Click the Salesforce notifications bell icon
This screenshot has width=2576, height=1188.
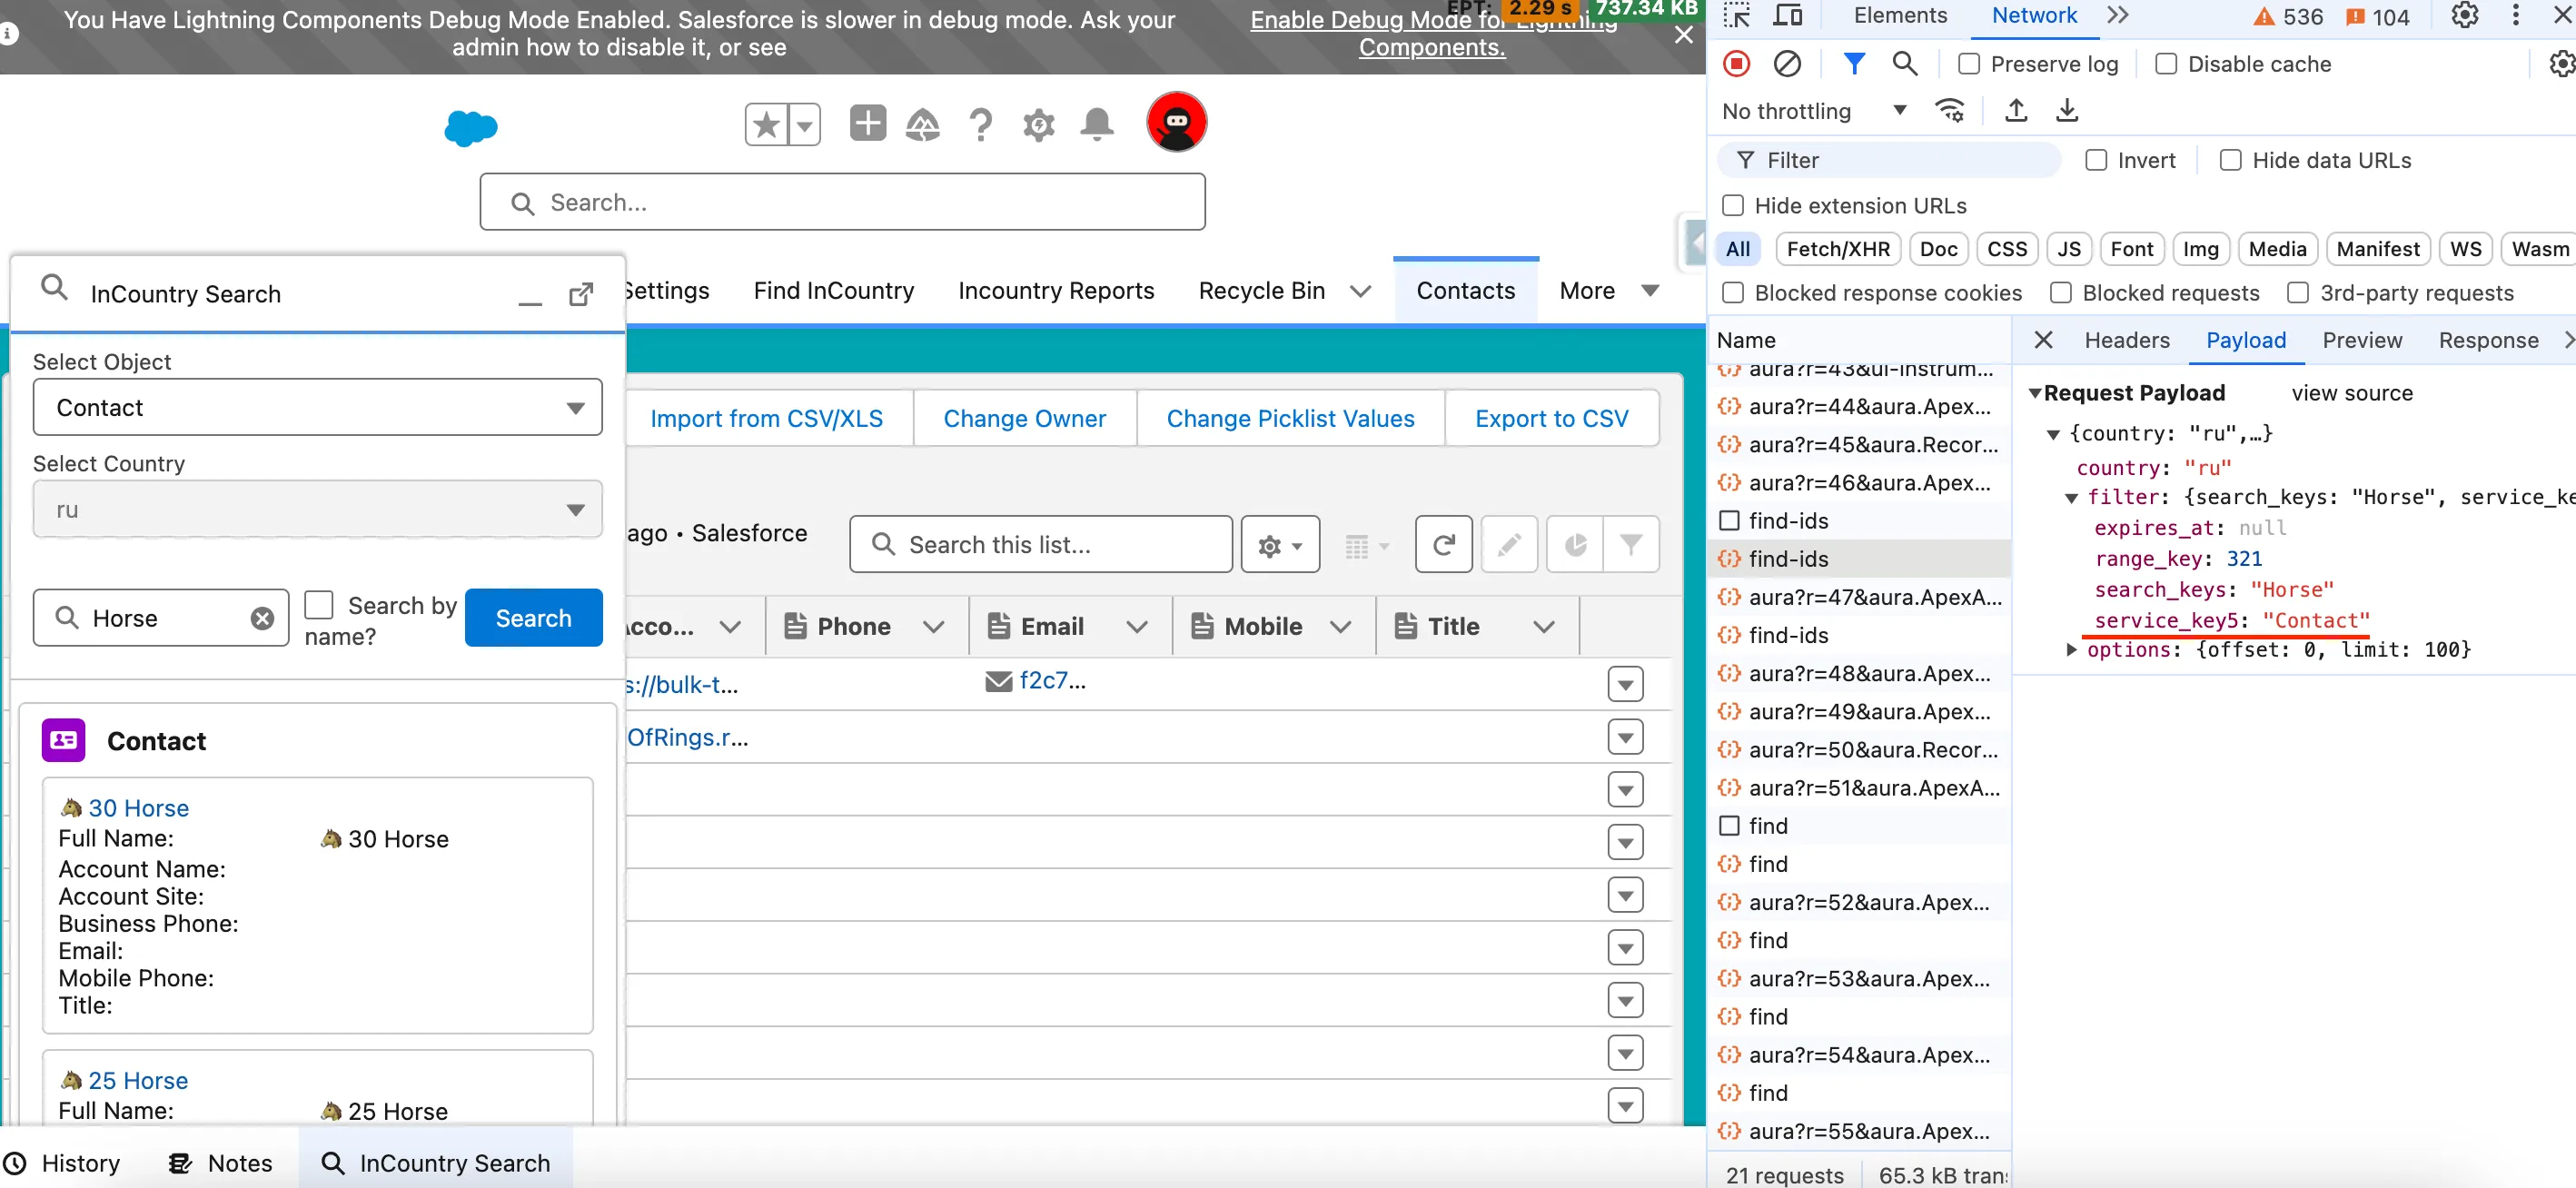pos(1097,124)
